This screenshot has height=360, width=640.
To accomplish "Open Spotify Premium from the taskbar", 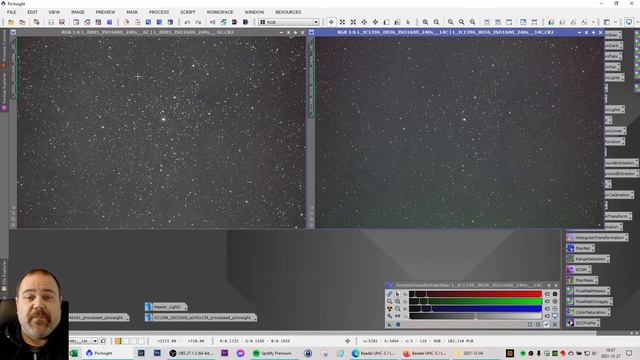I will pyautogui.click(x=272, y=353).
